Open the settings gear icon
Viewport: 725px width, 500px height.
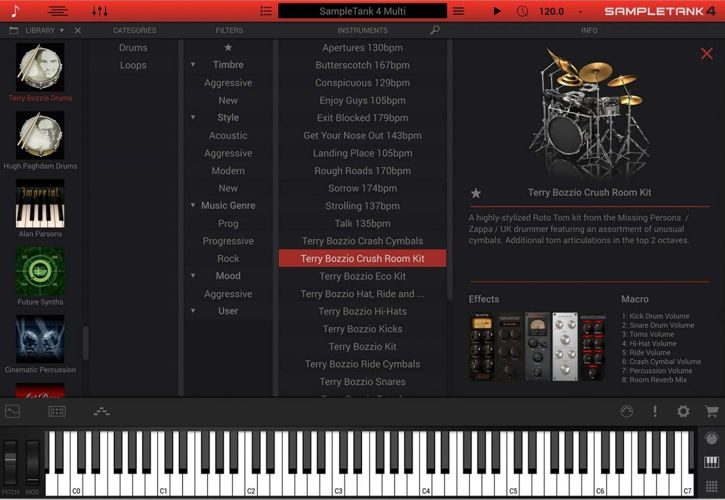point(683,411)
